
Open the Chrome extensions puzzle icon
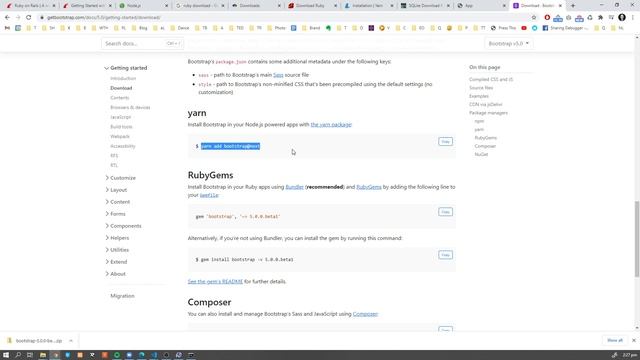coord(600,18)
